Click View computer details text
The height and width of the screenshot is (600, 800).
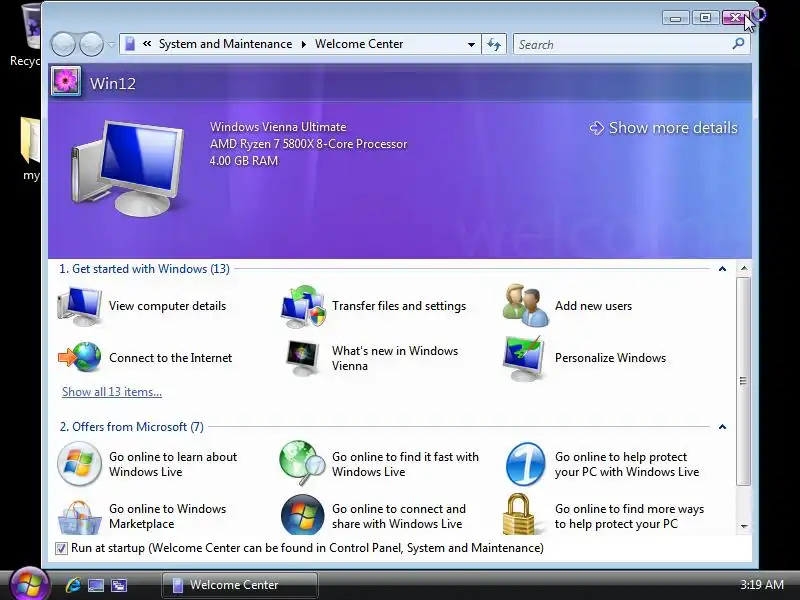[167, 306]
